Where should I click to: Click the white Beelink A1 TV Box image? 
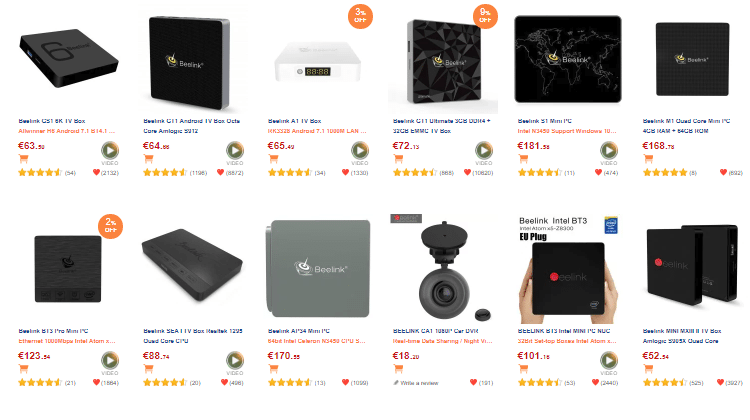click(318, 62)
